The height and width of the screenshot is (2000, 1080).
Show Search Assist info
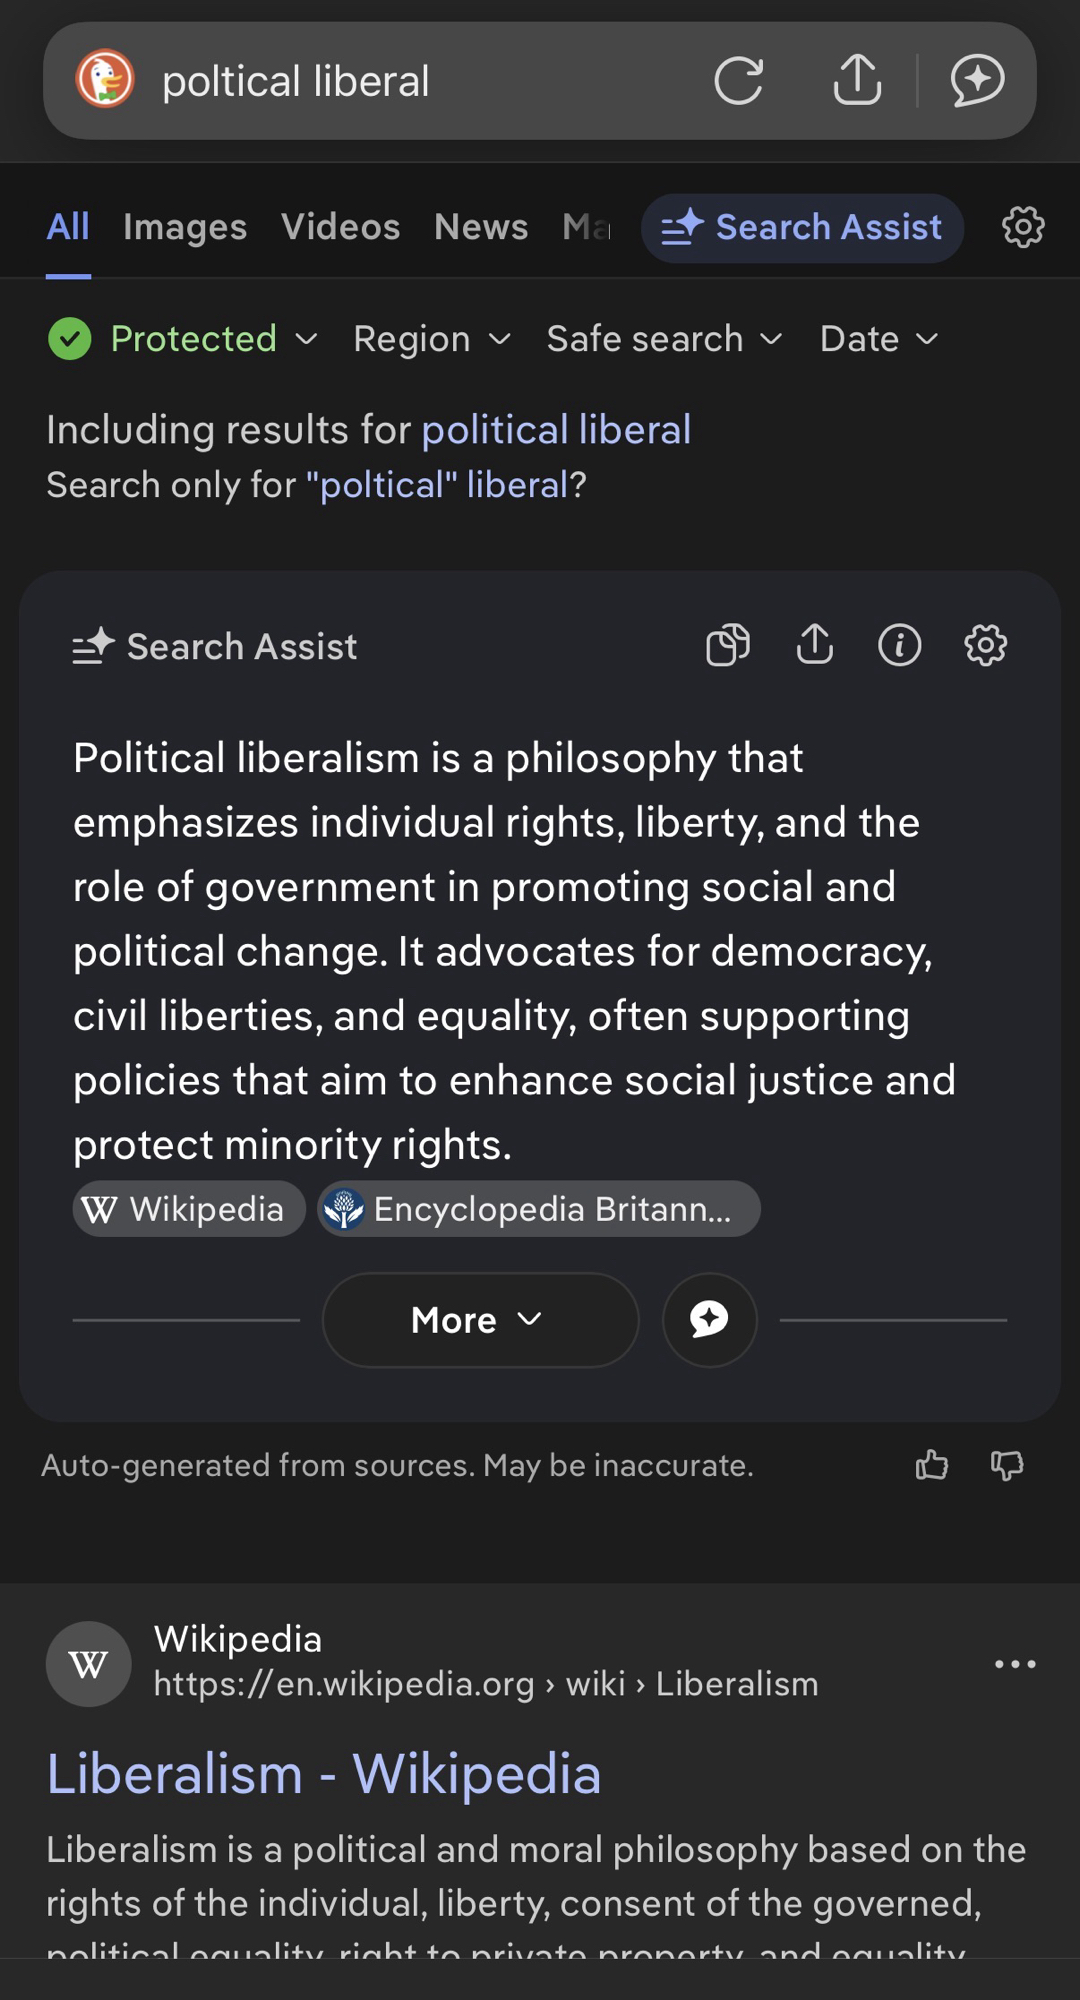pos(900,645)
